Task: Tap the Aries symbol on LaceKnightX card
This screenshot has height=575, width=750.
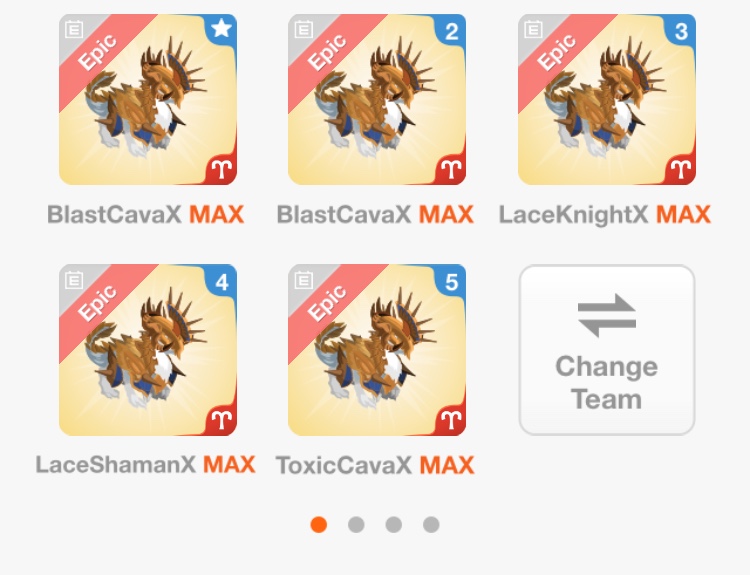Action: click(x=680, y=169)
